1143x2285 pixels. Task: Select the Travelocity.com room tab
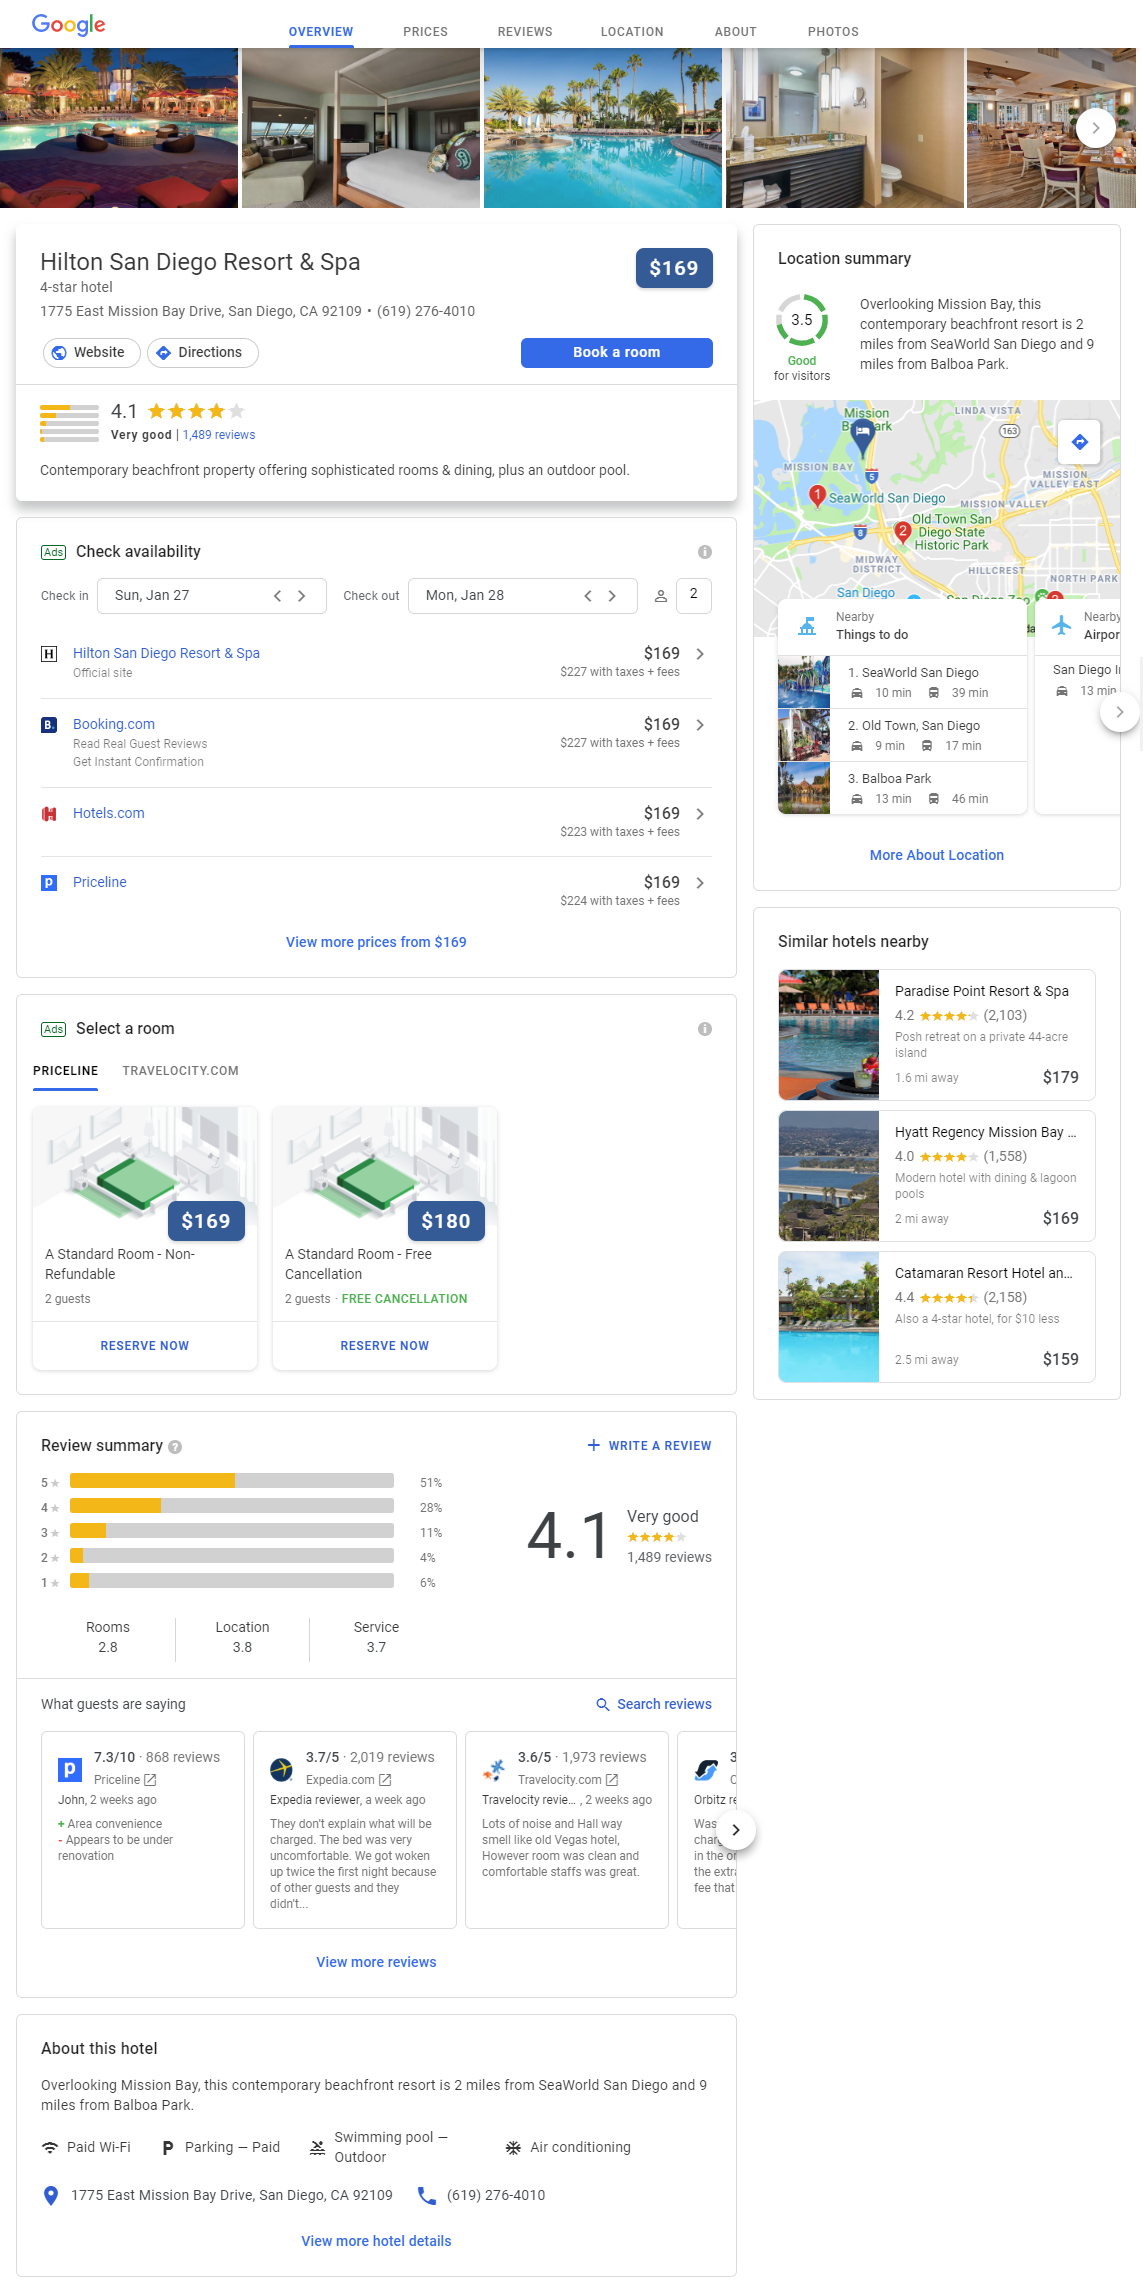click(x=180, y=1071)
